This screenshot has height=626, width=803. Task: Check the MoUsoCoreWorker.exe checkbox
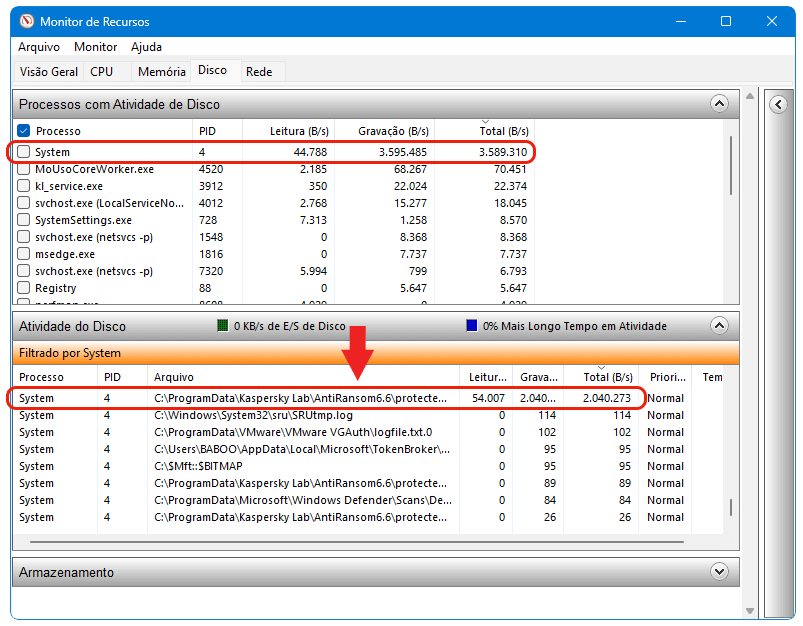[x=22, y=169]
